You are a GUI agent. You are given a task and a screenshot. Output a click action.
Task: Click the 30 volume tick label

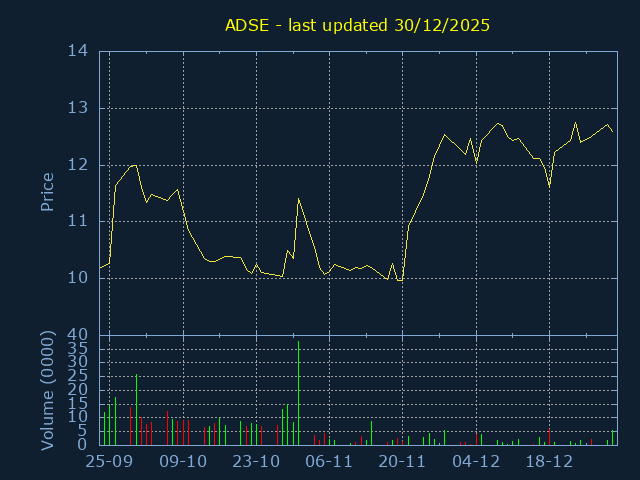pos(77,361)
